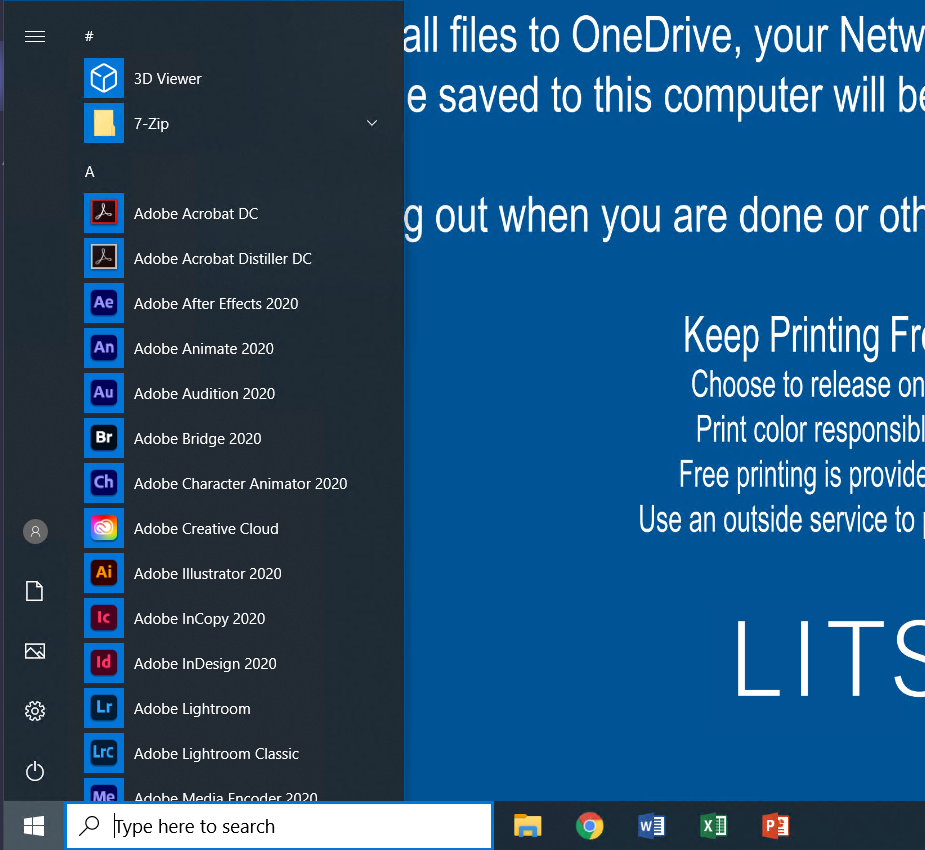Launch Adobe InDesign 2020 icon
Viewport: 925px width, 850px height.
[x=104, y=663]
